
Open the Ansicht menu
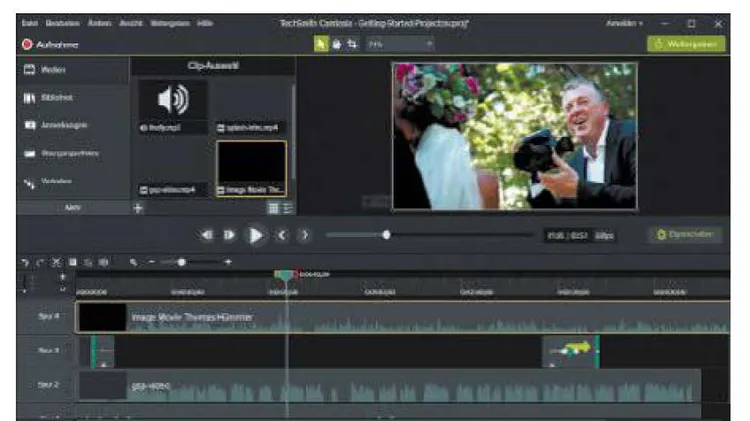(131, 23)
